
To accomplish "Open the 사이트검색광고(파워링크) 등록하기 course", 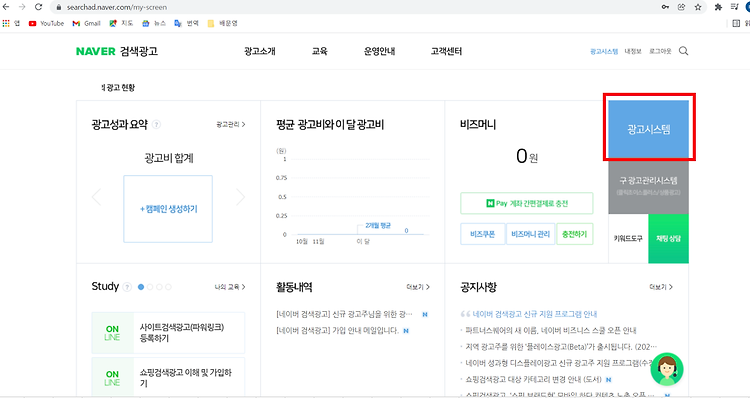I will 168,333.
